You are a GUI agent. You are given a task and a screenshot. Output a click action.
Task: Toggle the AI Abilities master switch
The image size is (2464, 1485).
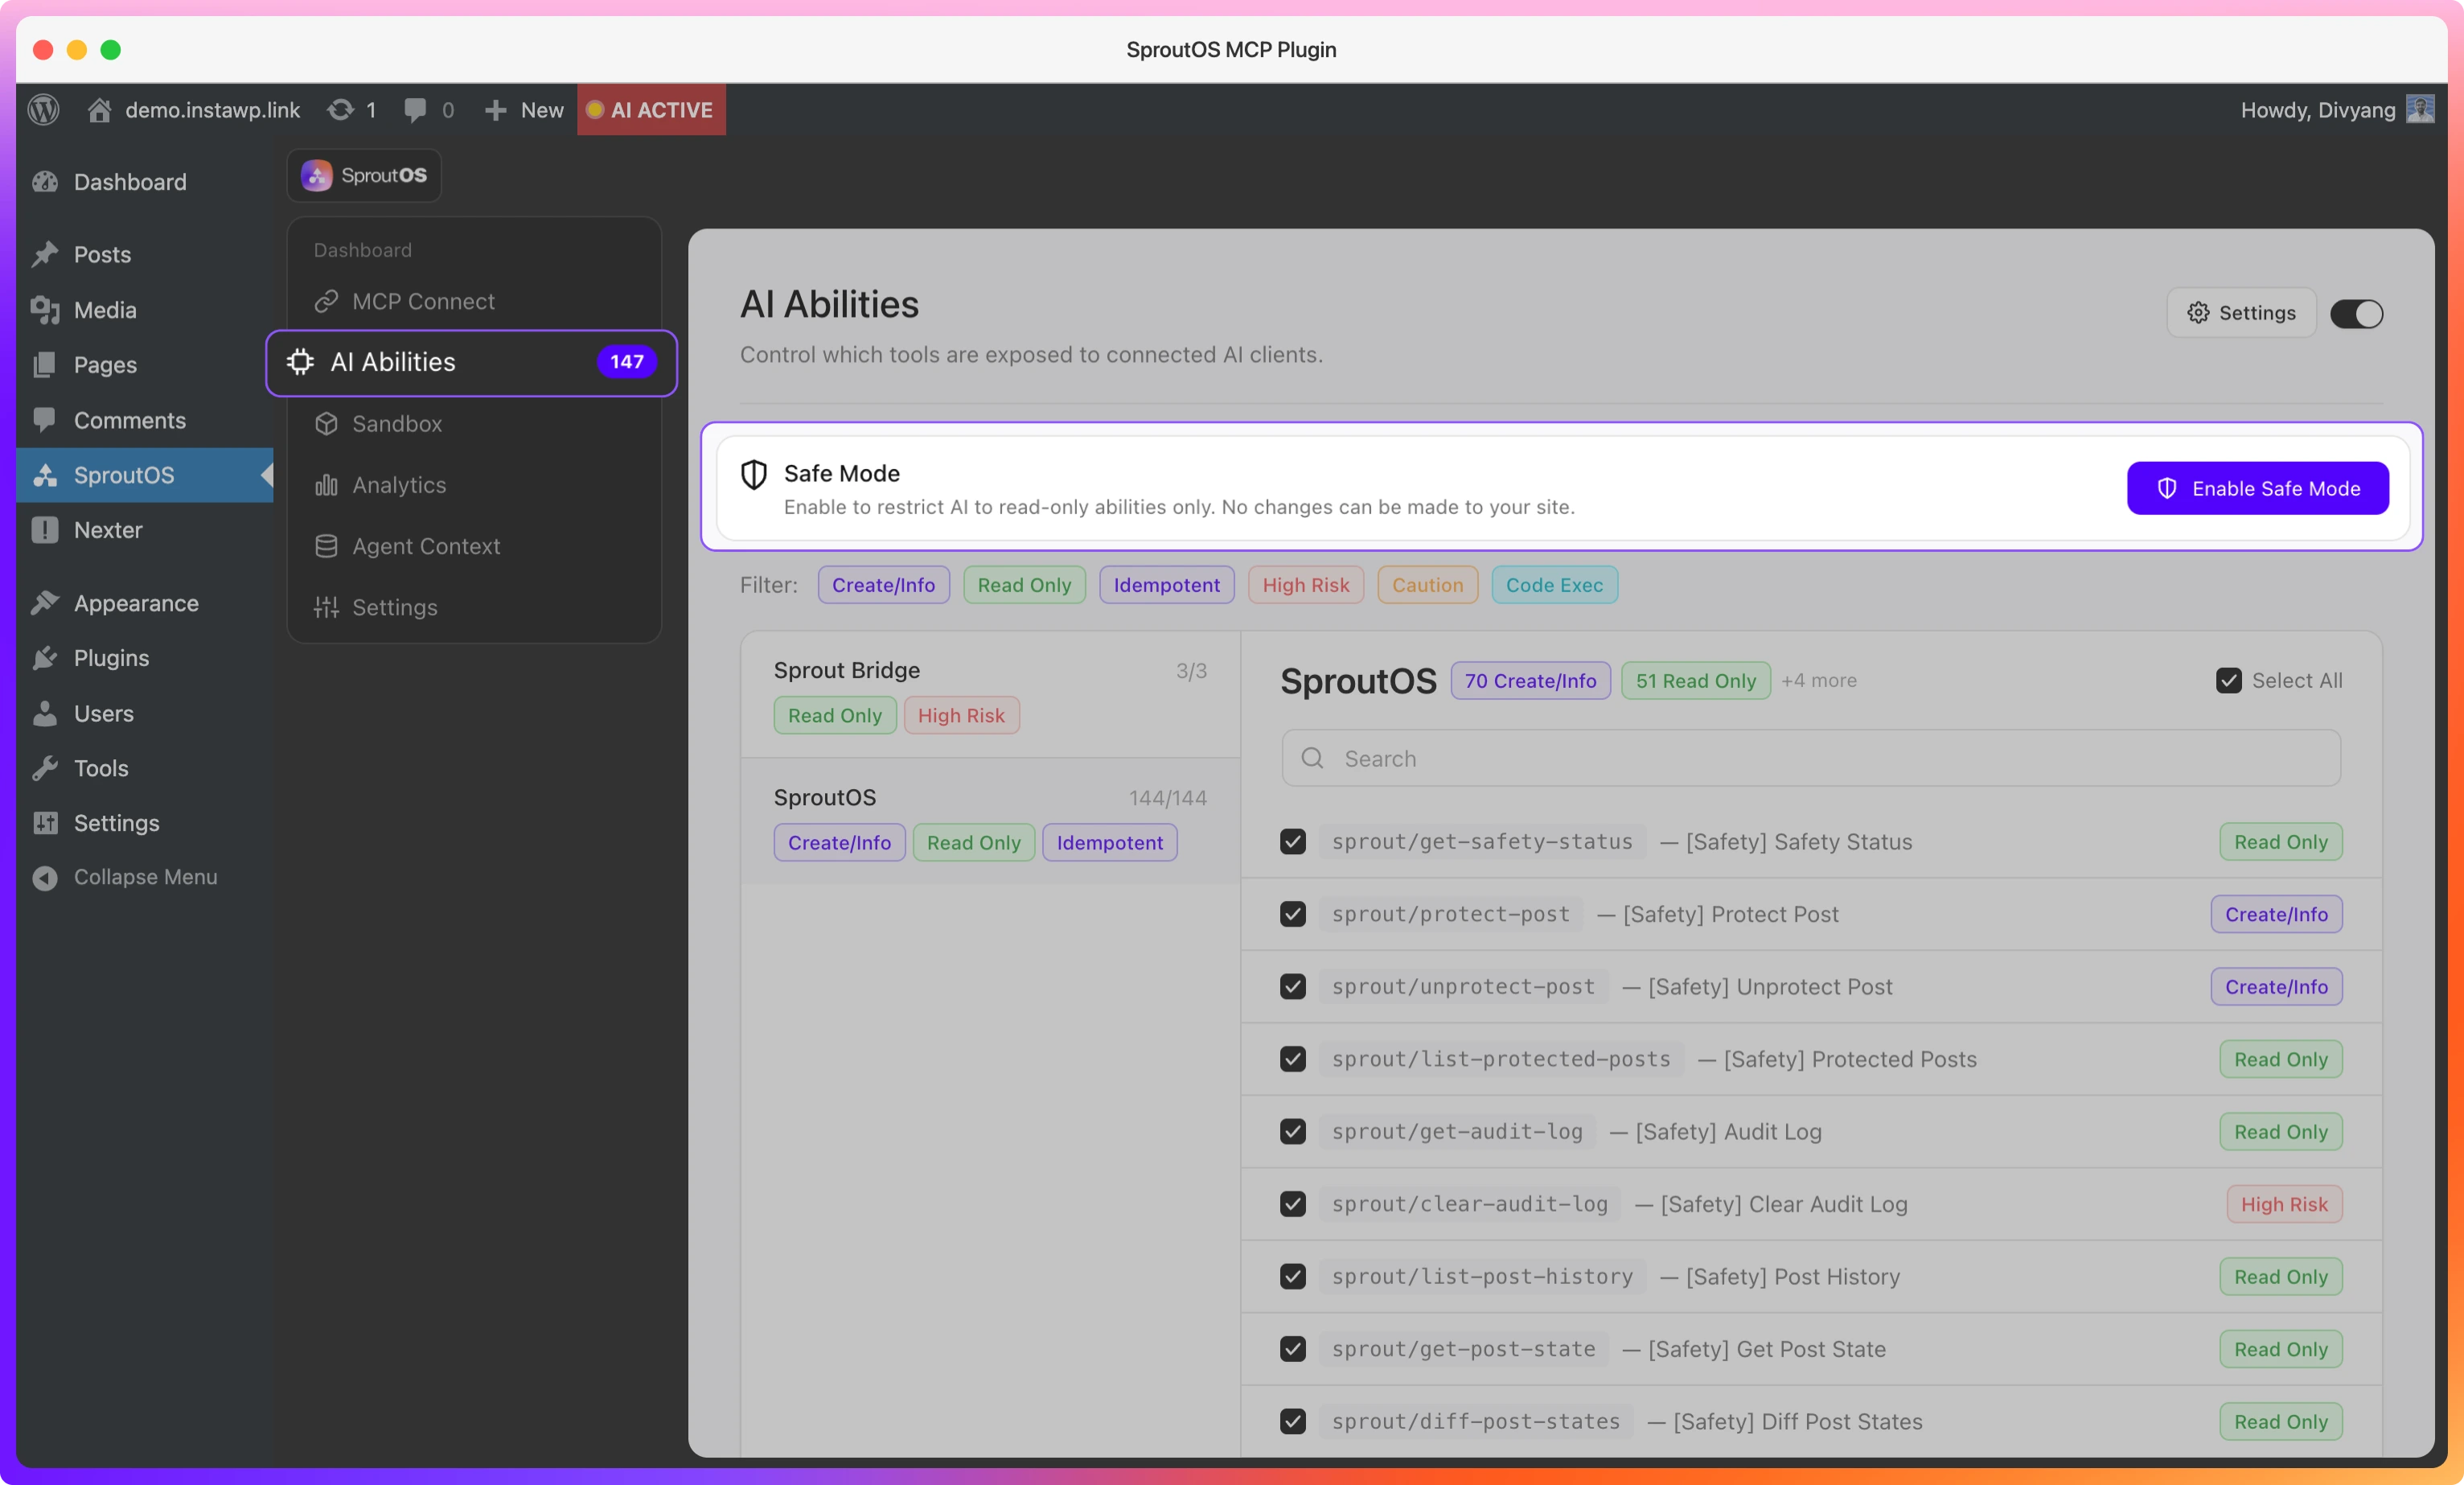[x=2356, y=313]
